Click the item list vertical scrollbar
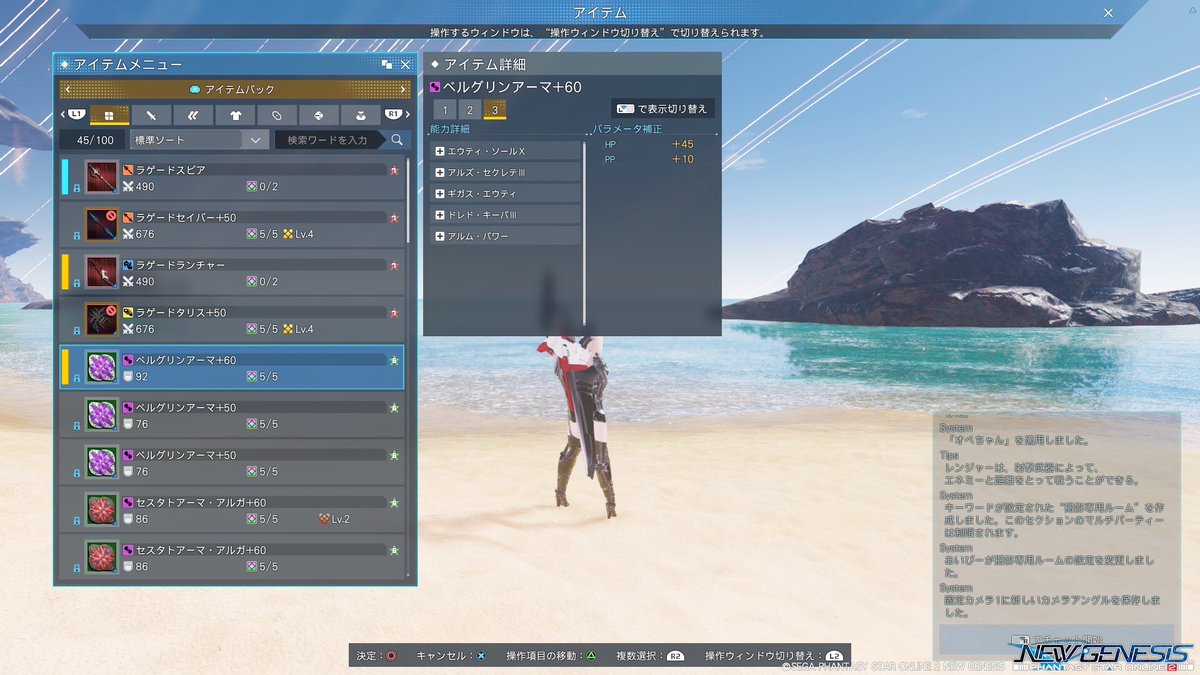 point(409,200)
